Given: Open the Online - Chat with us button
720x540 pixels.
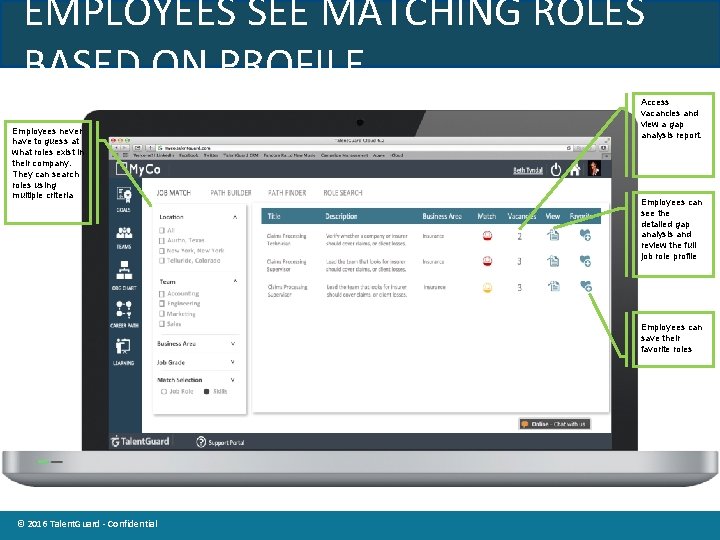Looking at the screenshot, I should (554, 424).
